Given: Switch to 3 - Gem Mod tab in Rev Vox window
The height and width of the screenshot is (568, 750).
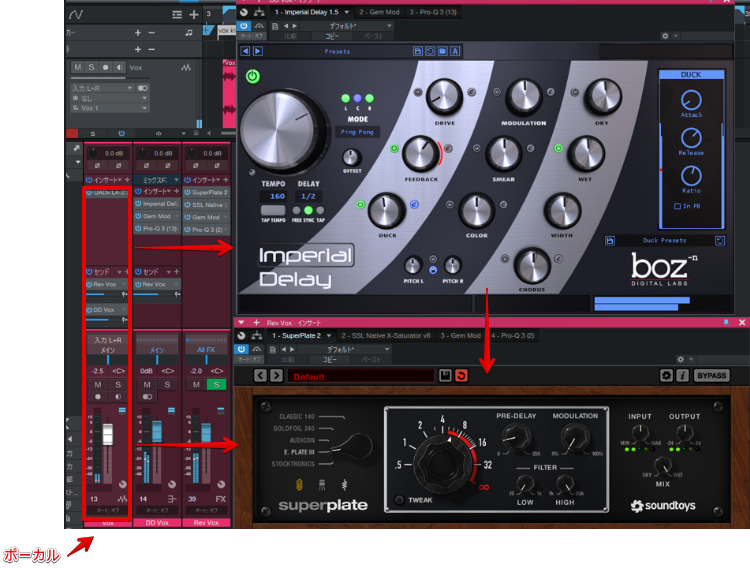Looking at the screenshot, I should click(x=460, y=335).
